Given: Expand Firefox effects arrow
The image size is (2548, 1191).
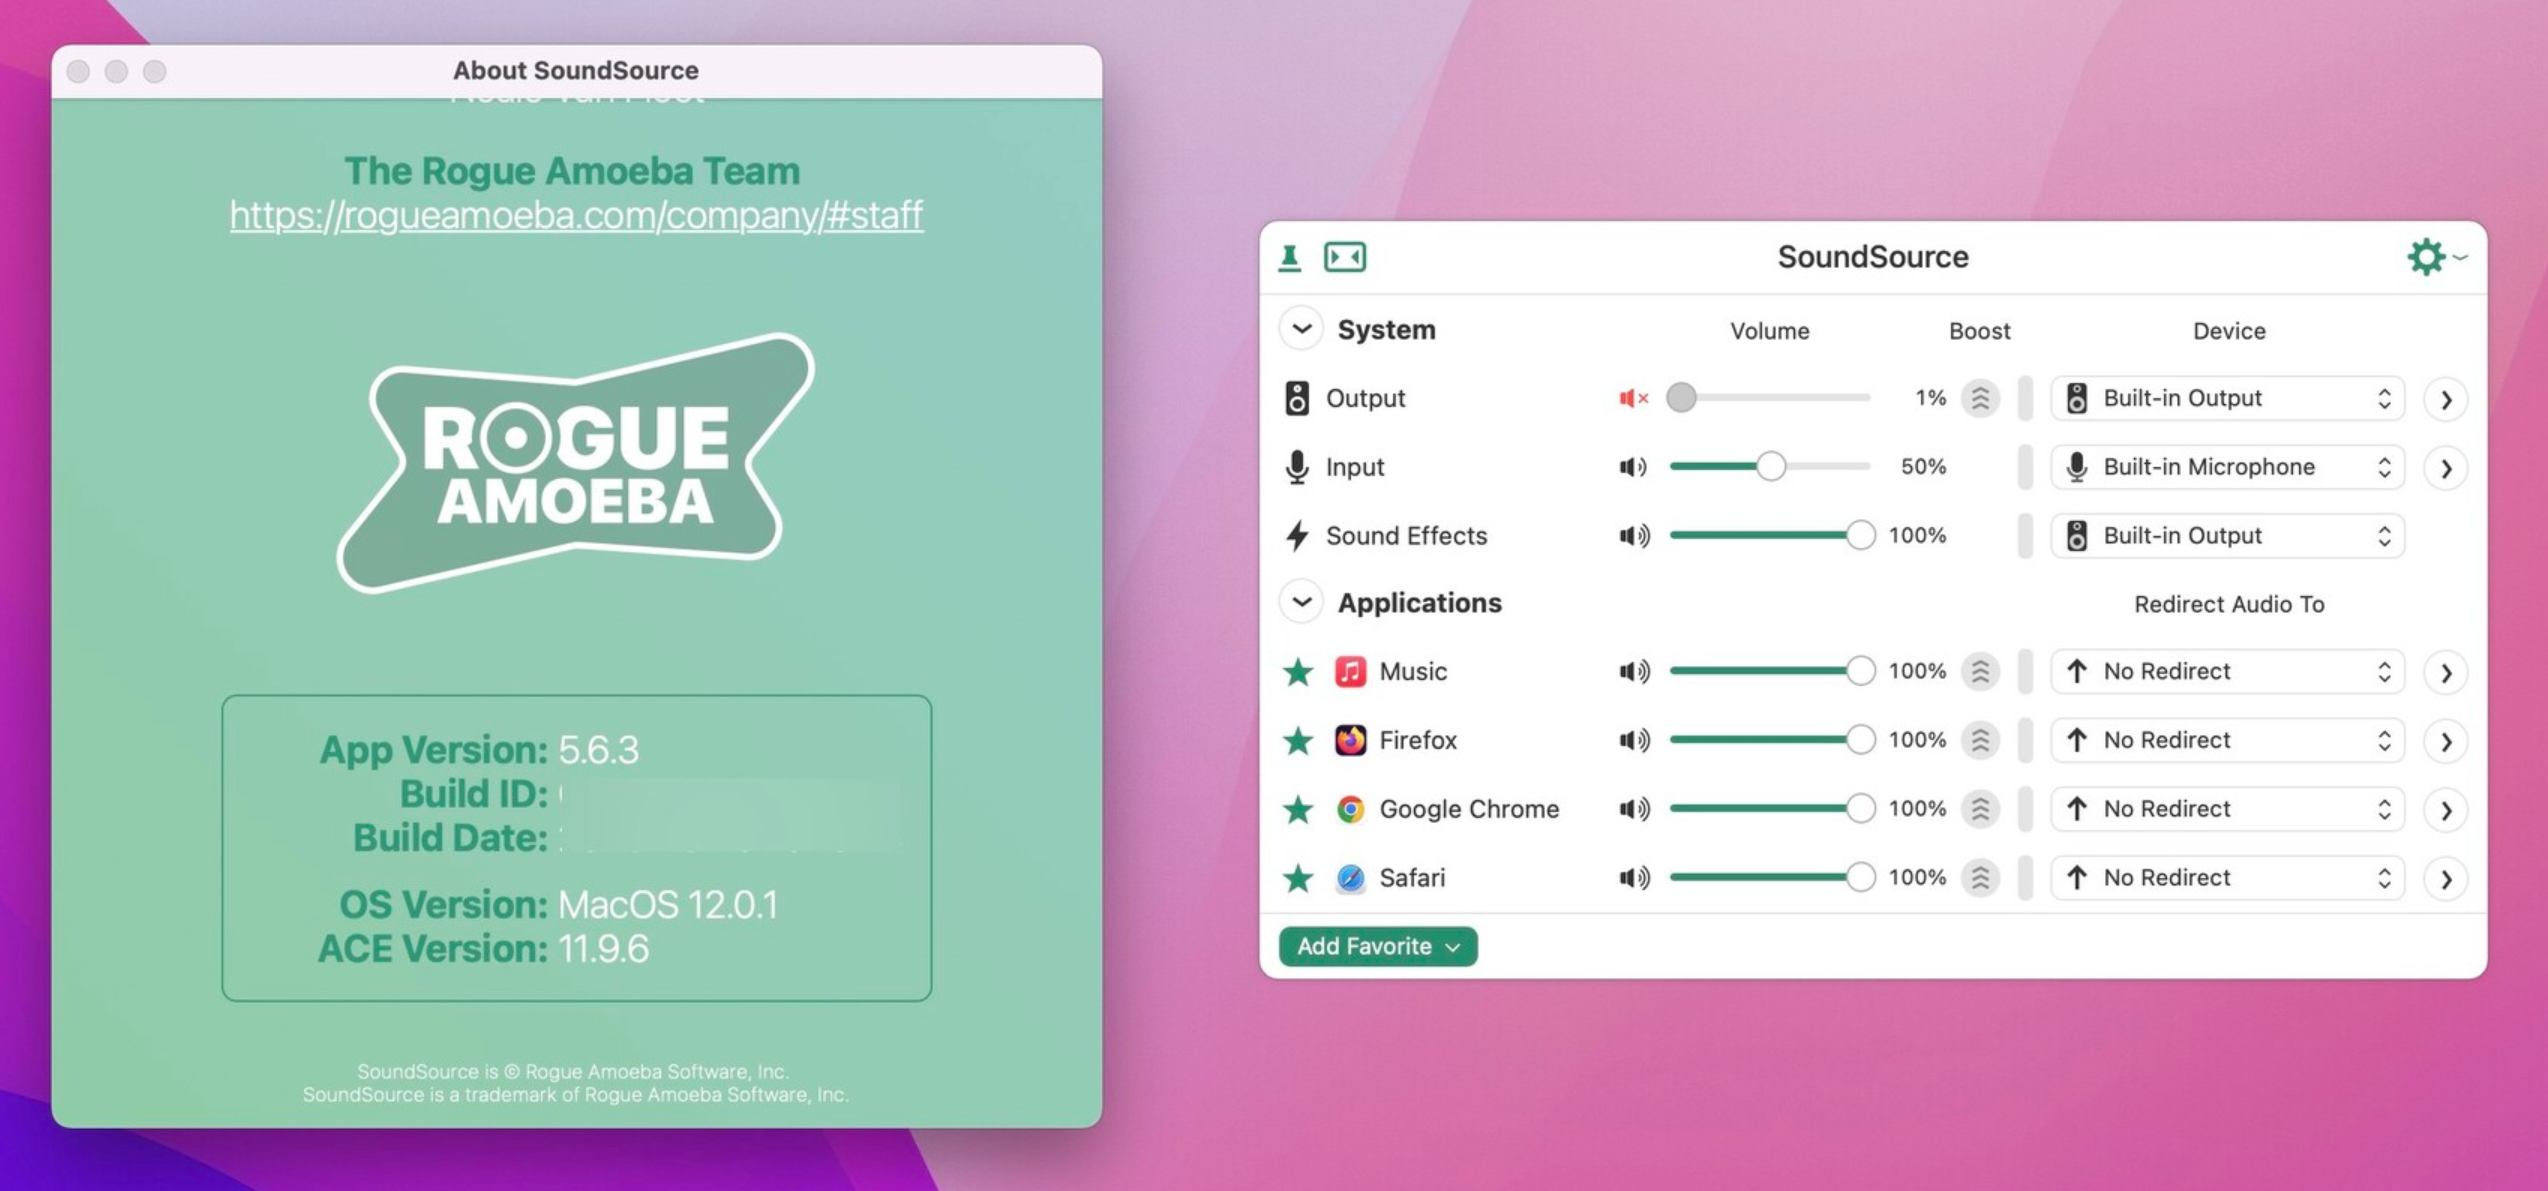Looking at the screenshot, I should tap(2446, 742).
